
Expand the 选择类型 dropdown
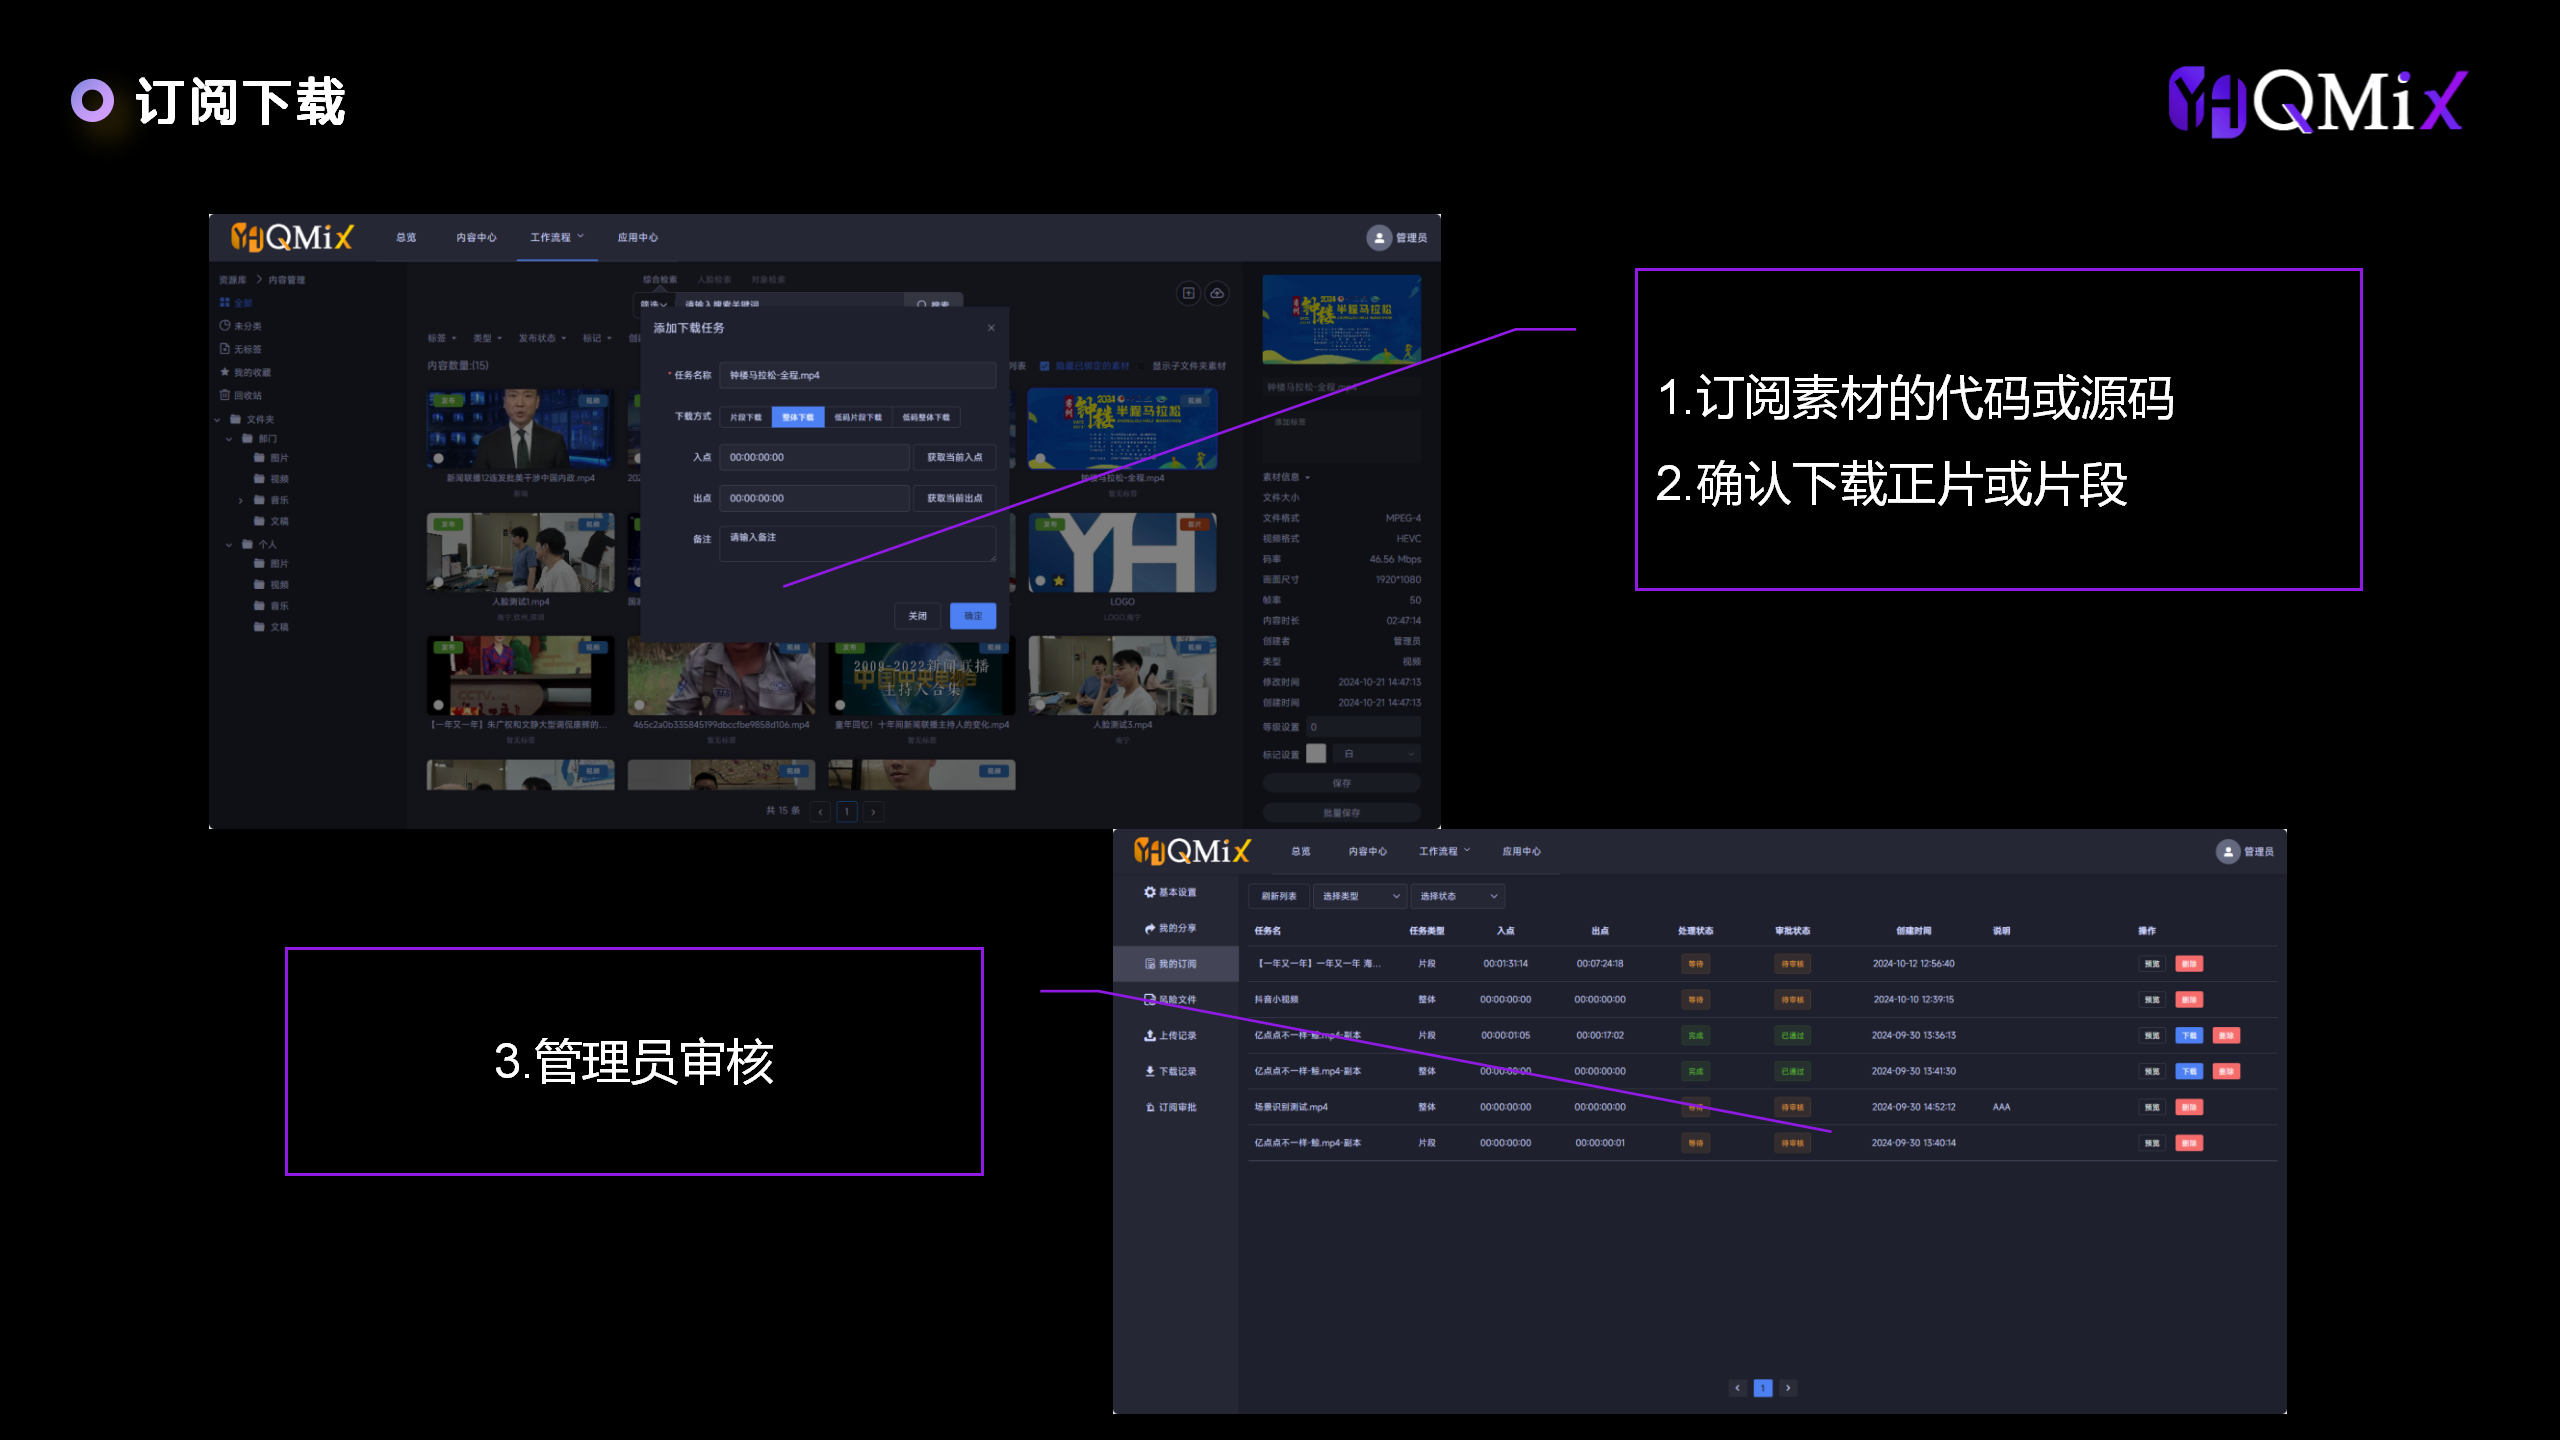pyautogui.click(x=1359, y=896)
